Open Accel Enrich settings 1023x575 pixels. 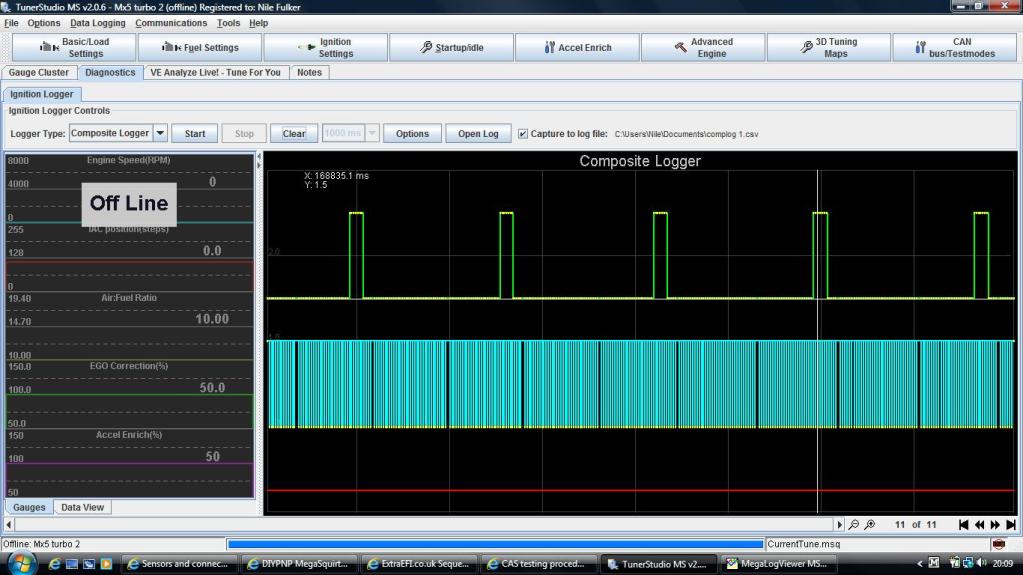pos(577,47)
